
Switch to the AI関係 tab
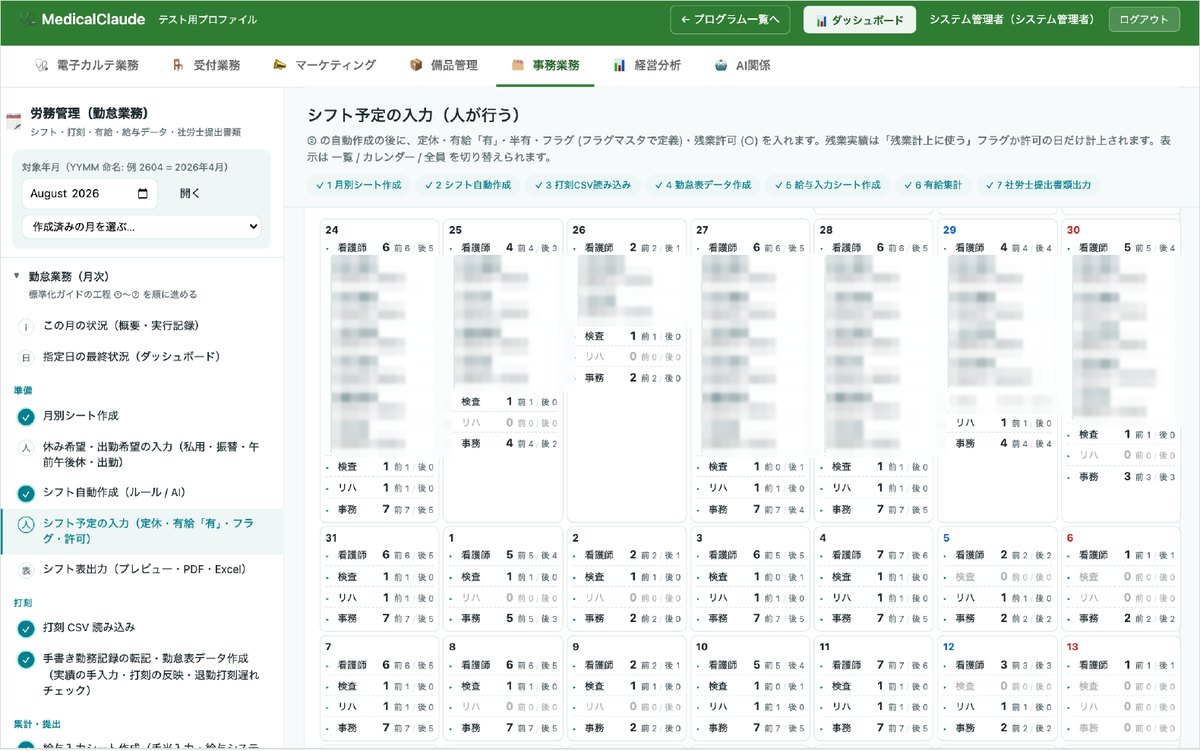tap(742, 65)
